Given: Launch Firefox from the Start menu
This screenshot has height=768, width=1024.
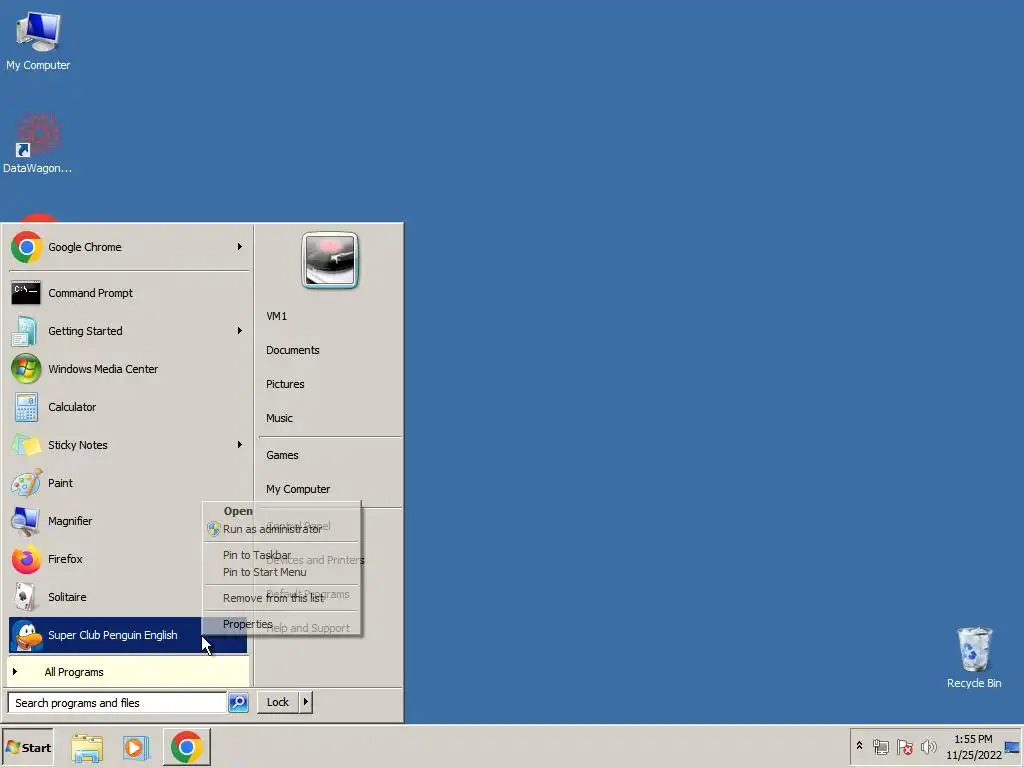Looking at the screenshot, I should [x=104, y=559].
